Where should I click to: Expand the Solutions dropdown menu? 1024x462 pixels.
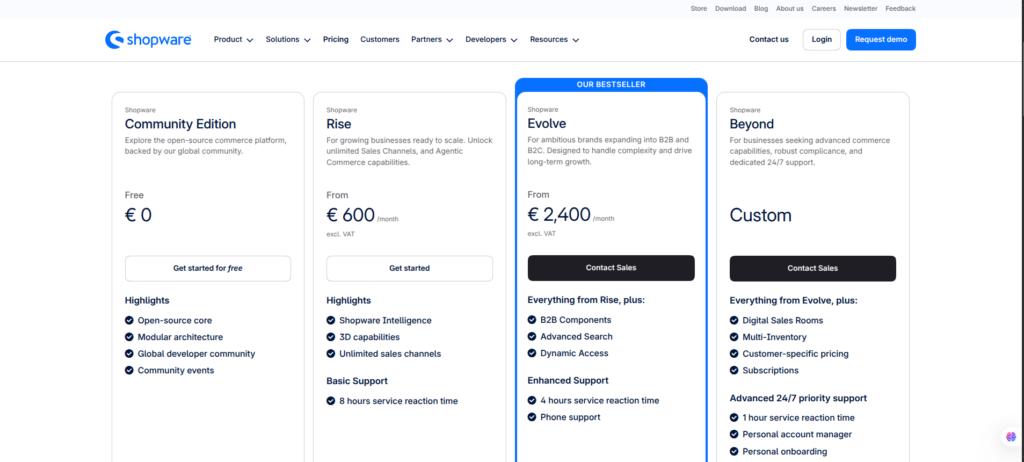288,39
